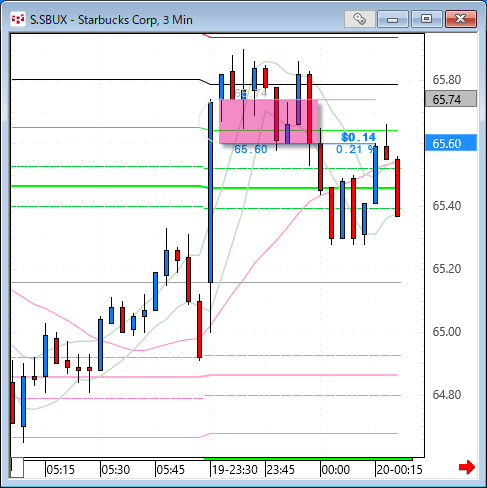
Task: Click the small box at time axis start
Action: [x=17, y=467]
